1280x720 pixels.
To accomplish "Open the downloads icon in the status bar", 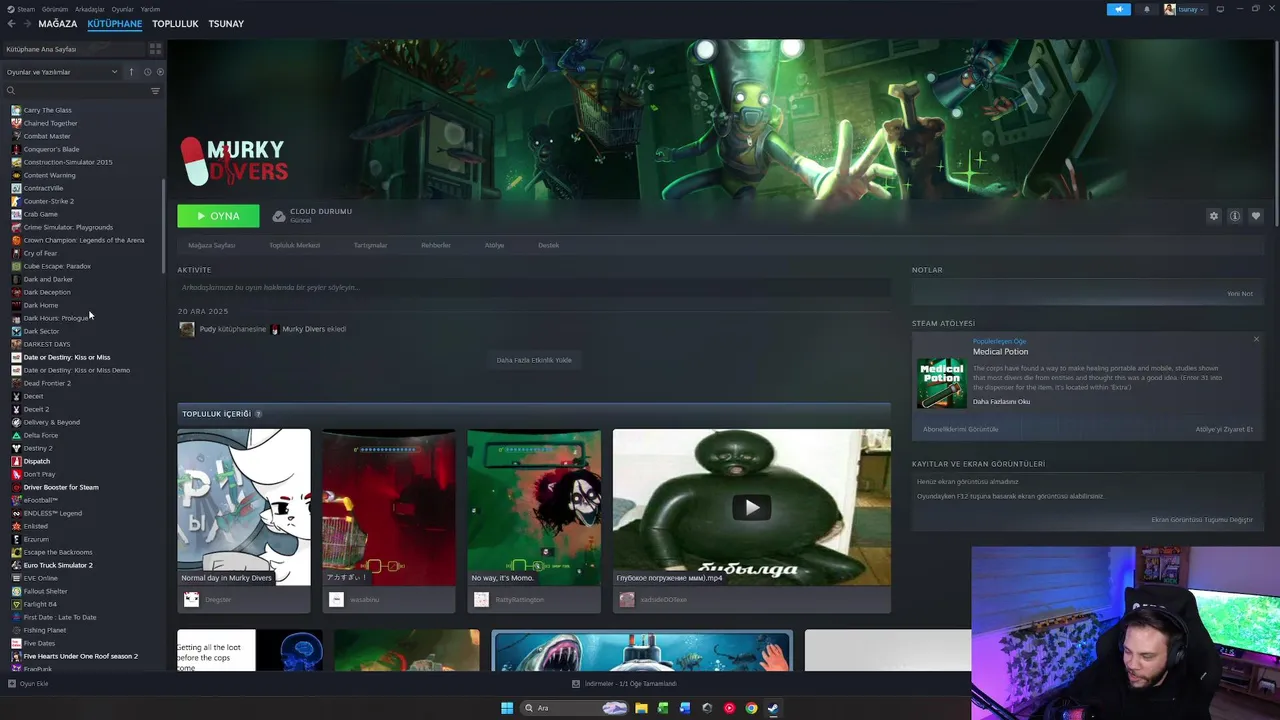I will (576, 684).
